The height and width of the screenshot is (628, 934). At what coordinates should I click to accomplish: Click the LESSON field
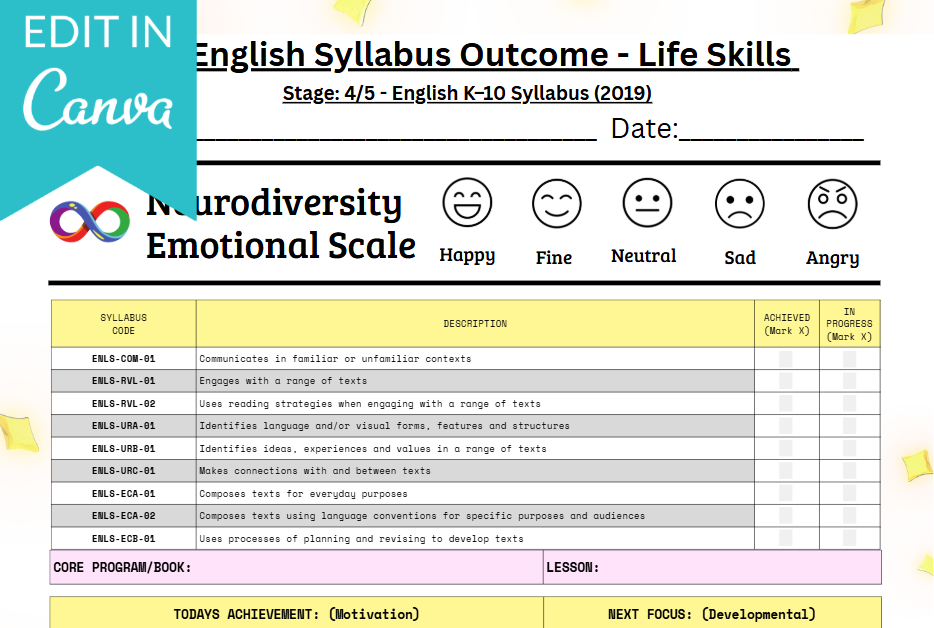(x=712, y=567)
